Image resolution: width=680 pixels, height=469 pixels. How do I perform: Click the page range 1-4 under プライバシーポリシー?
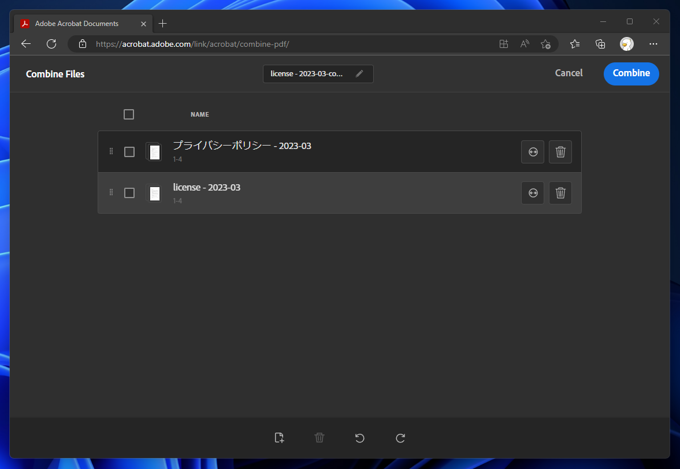[x=177, y=159]
